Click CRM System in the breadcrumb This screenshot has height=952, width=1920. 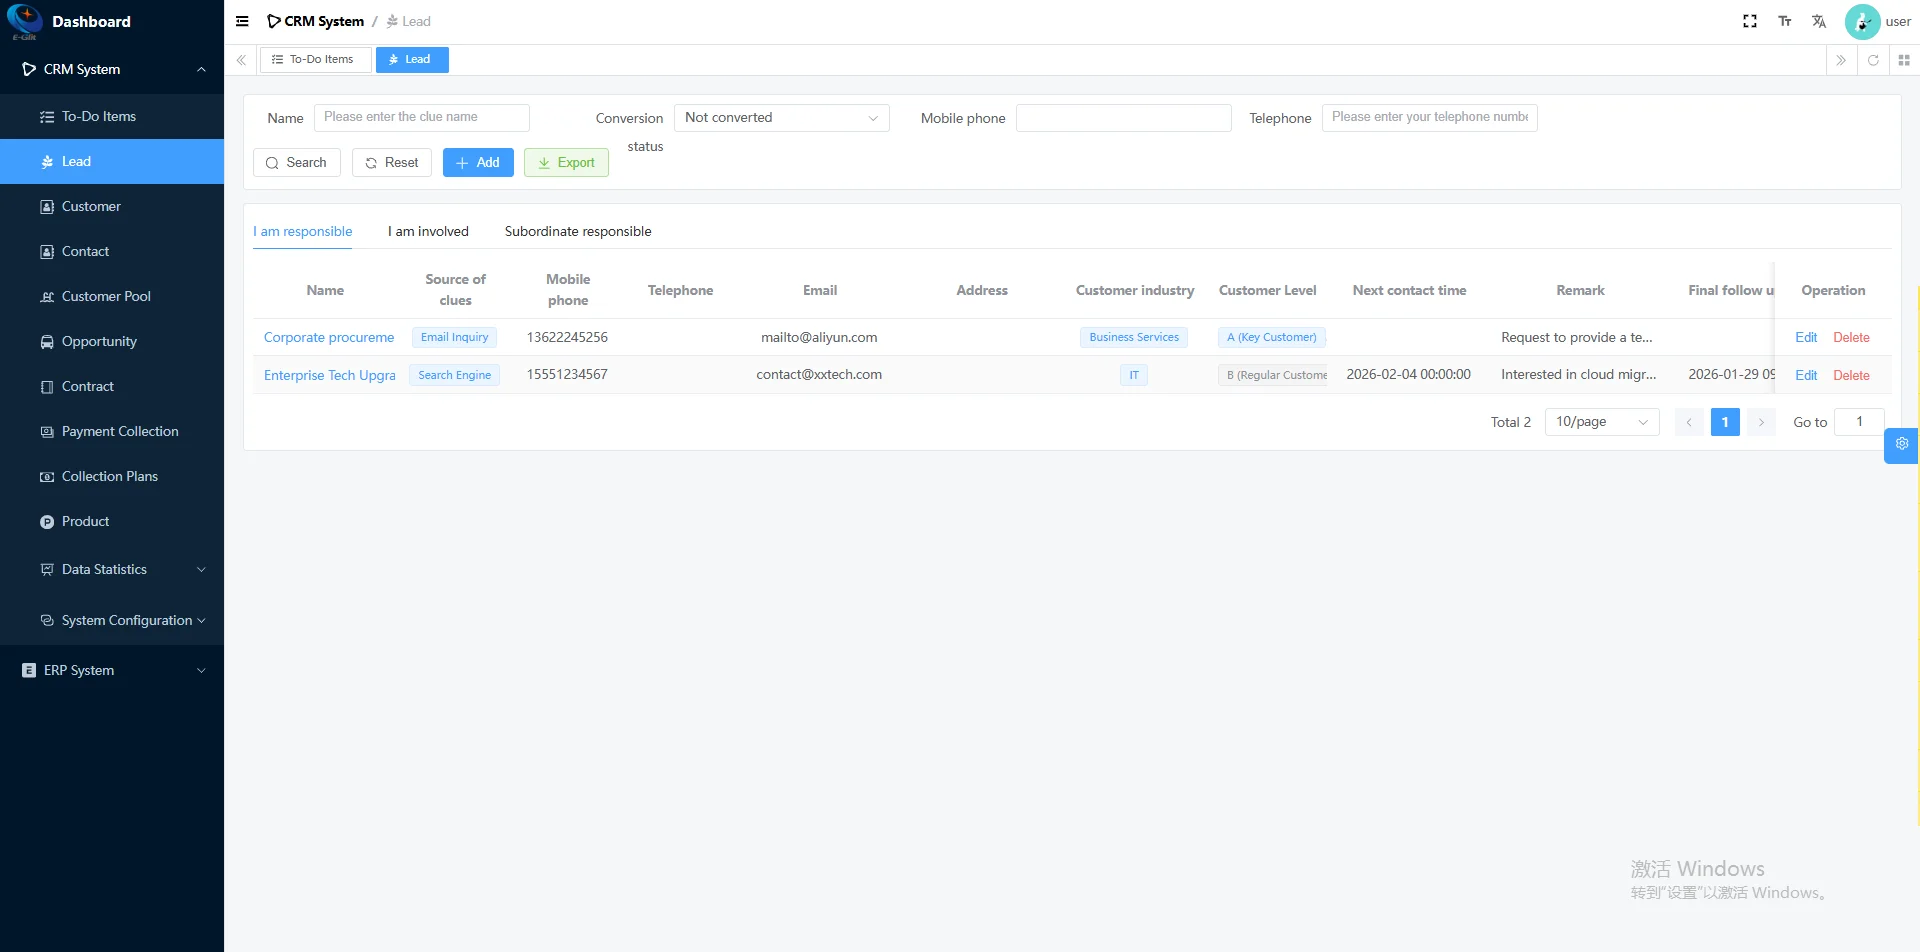pos(315,21)
